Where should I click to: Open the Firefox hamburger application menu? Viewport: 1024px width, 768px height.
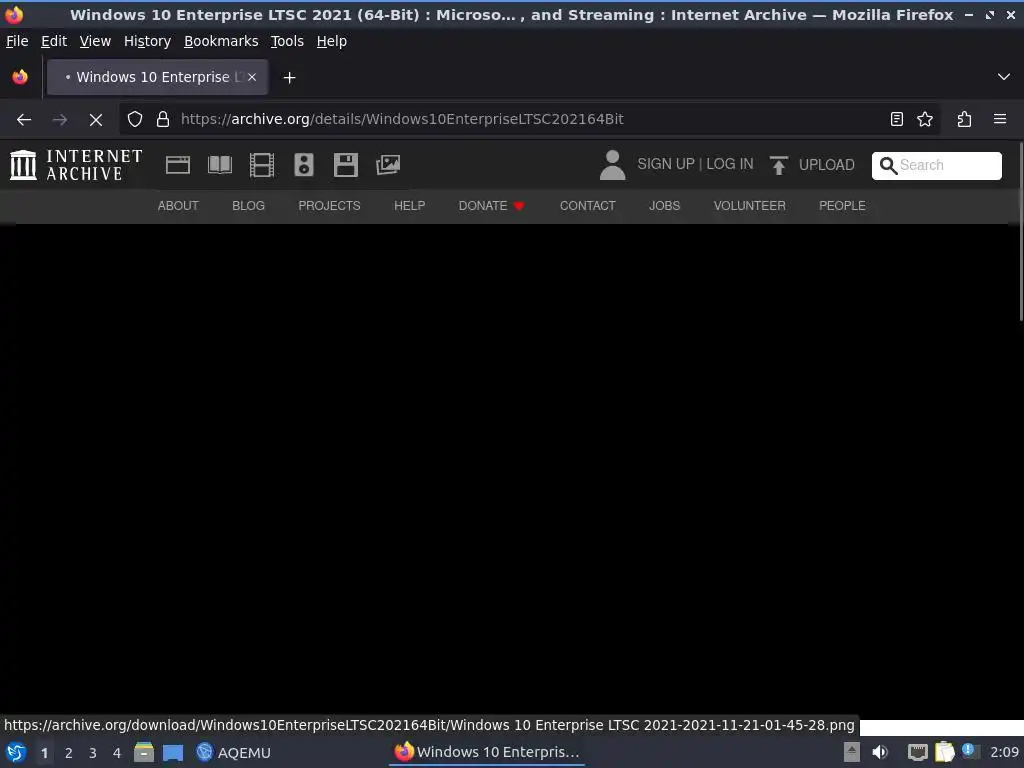pyautogui.click(x=1000, y=120)
